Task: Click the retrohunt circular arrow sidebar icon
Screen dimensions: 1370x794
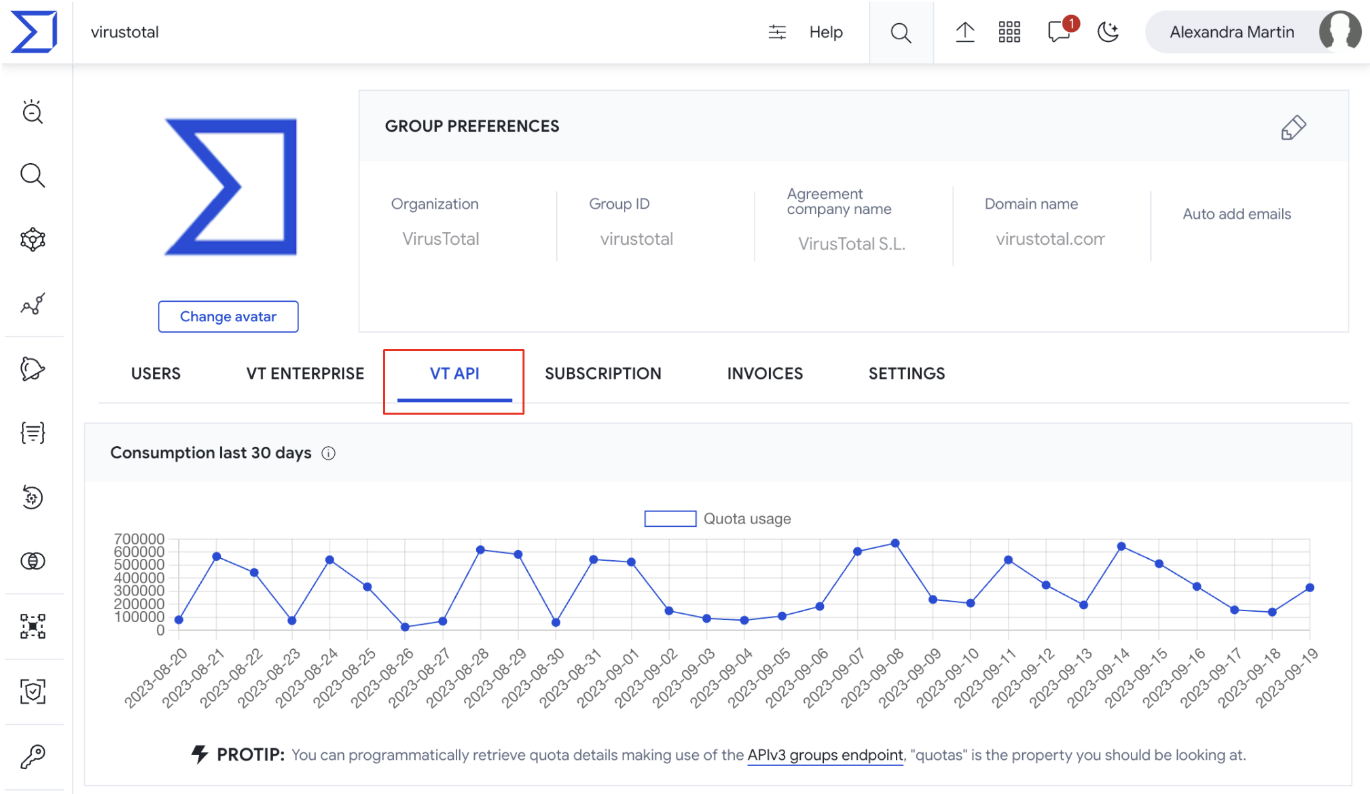Action: coord(33,497)
